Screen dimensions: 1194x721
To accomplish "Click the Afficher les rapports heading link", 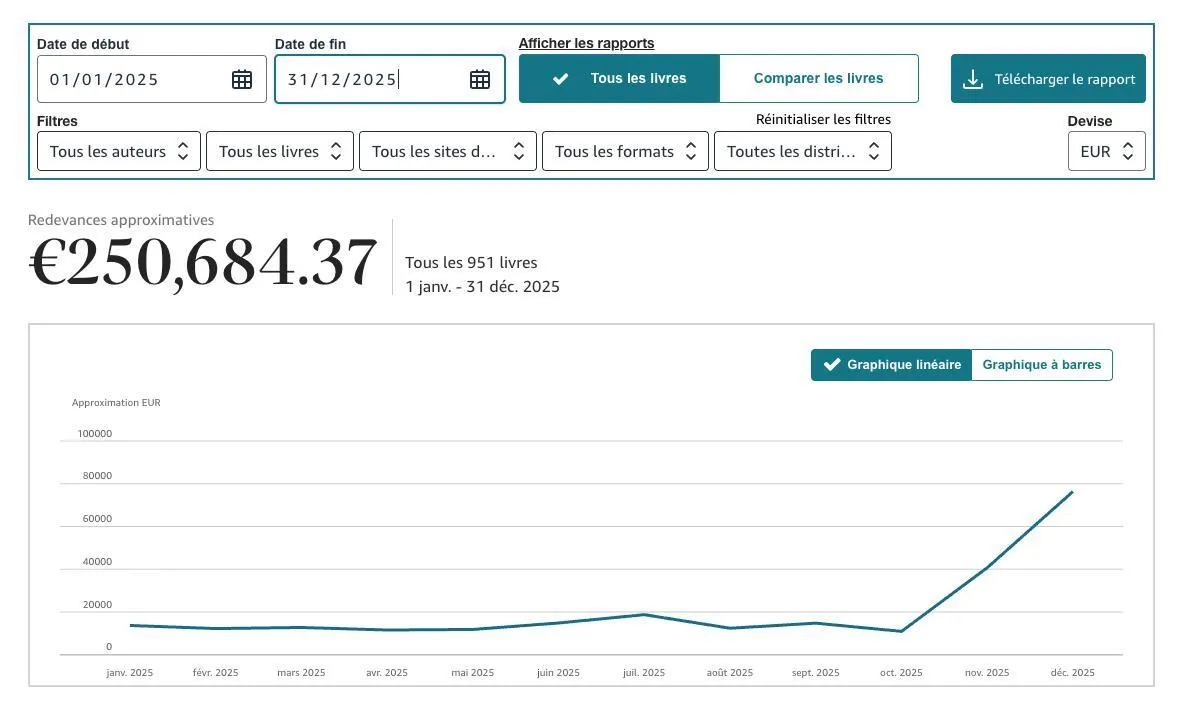I will tap(586, 43).
